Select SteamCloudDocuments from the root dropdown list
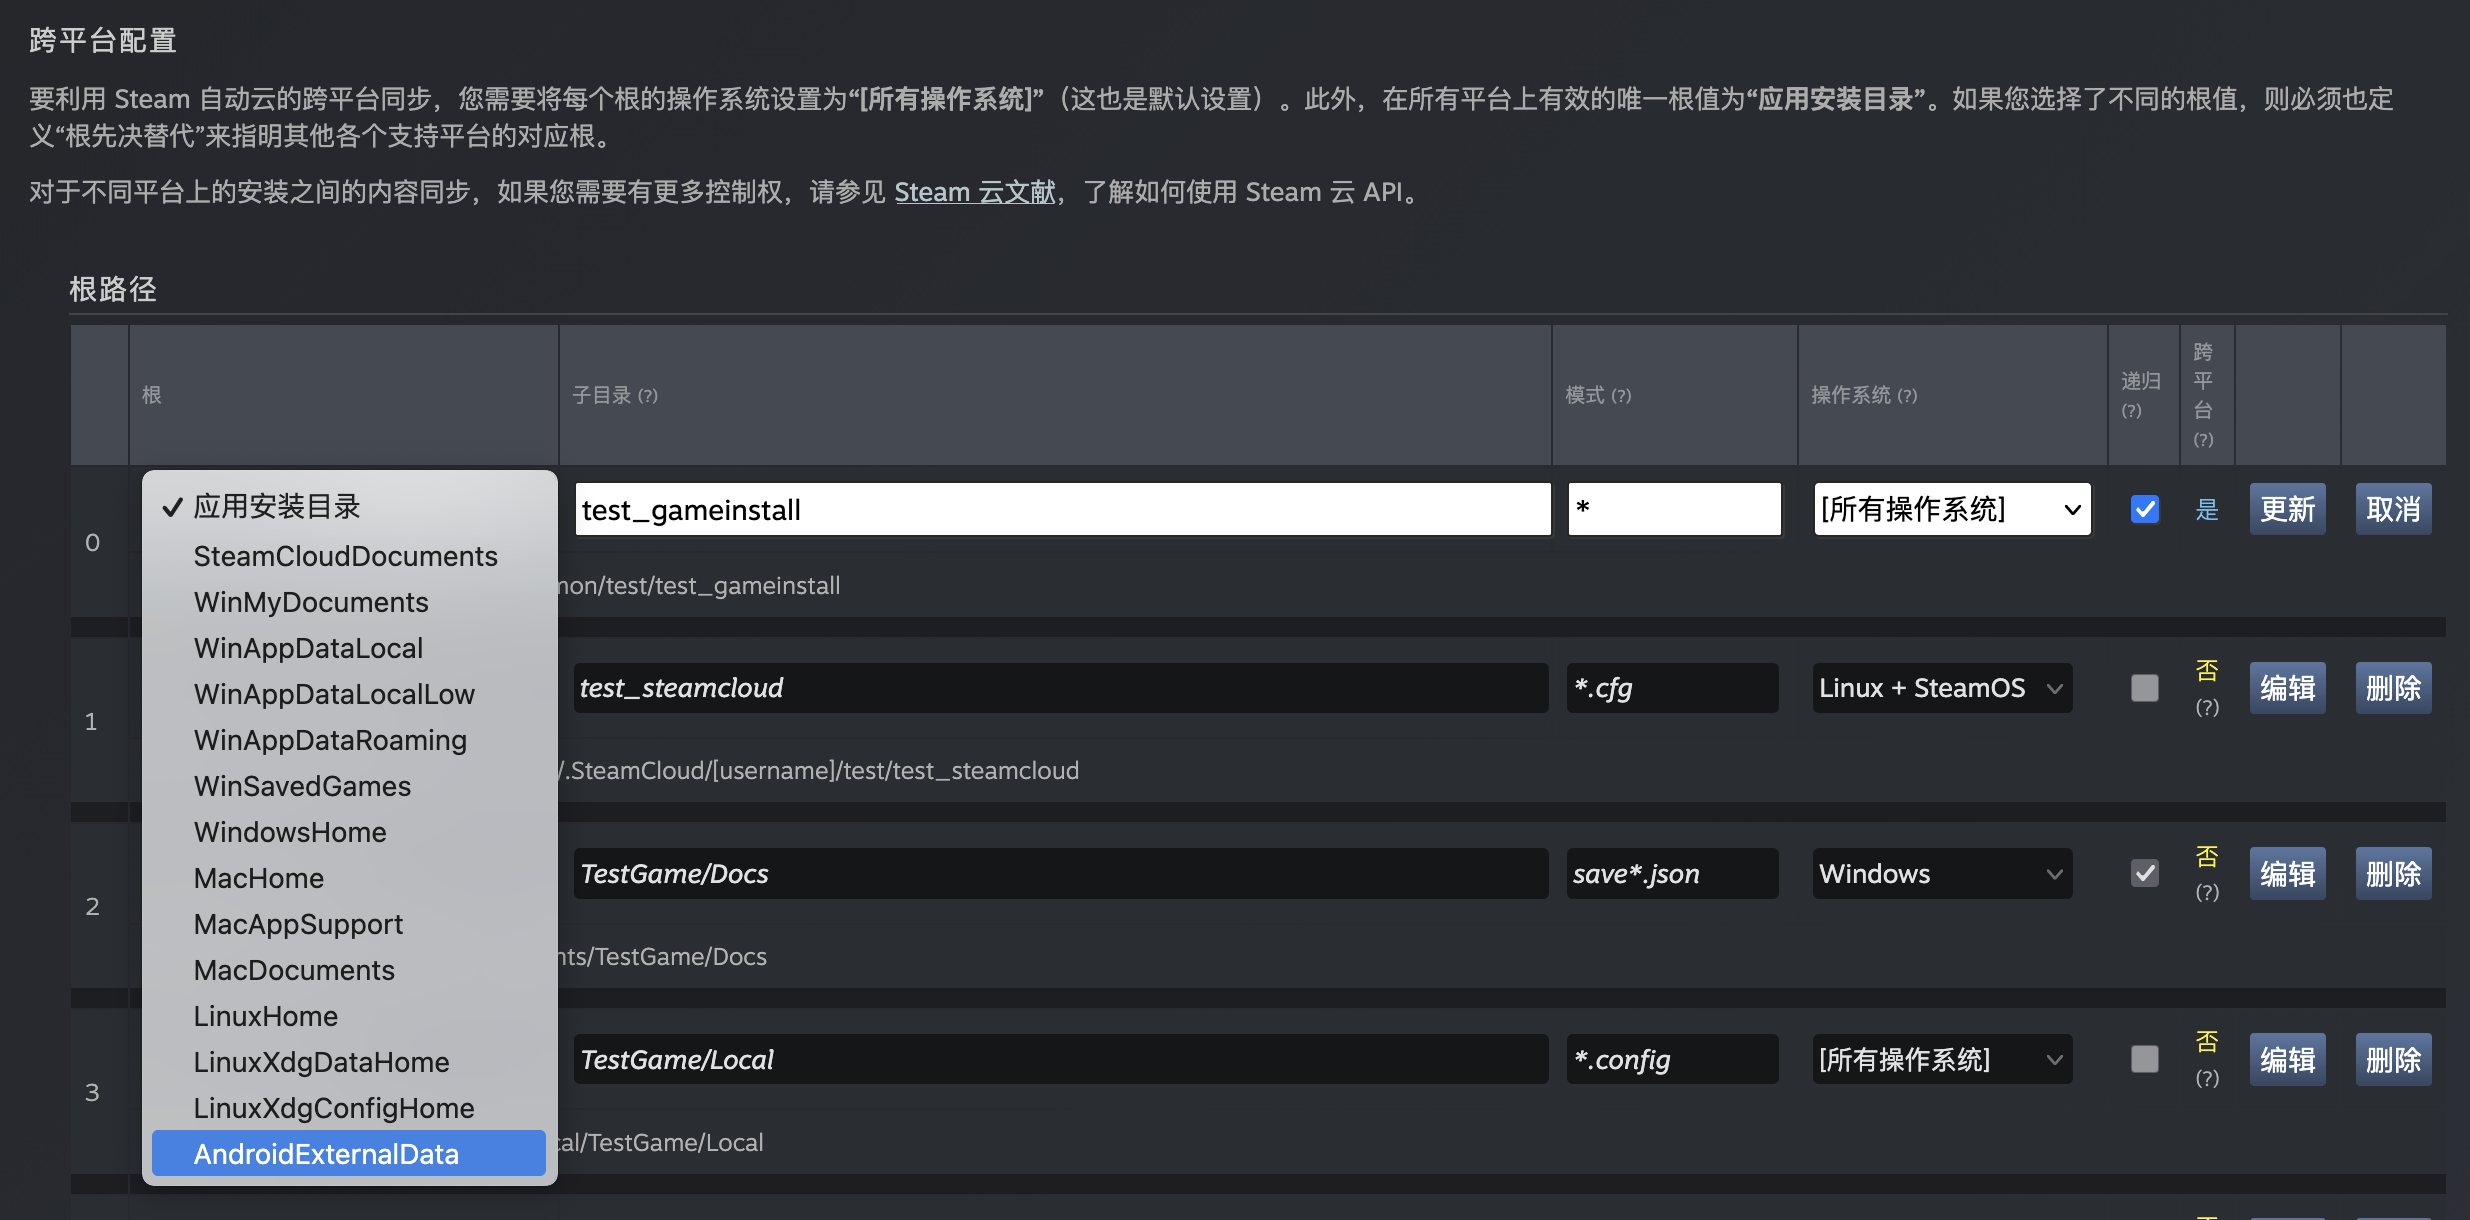The width and height of the screenshot is (2470, 1220). tap(348, 556)
